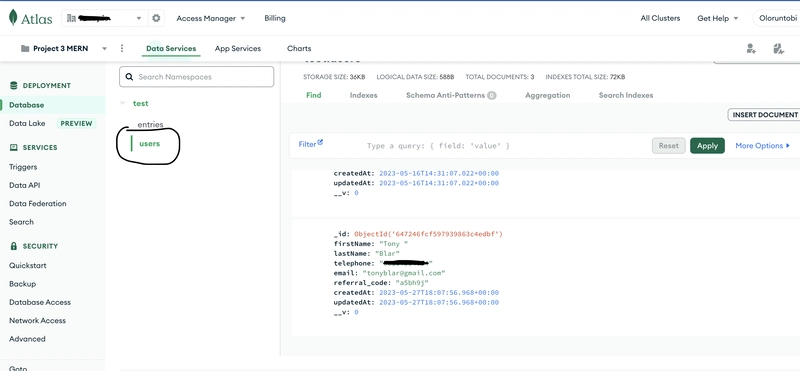
Task: Open the Filter documentation link
Action: pos(311,144)
